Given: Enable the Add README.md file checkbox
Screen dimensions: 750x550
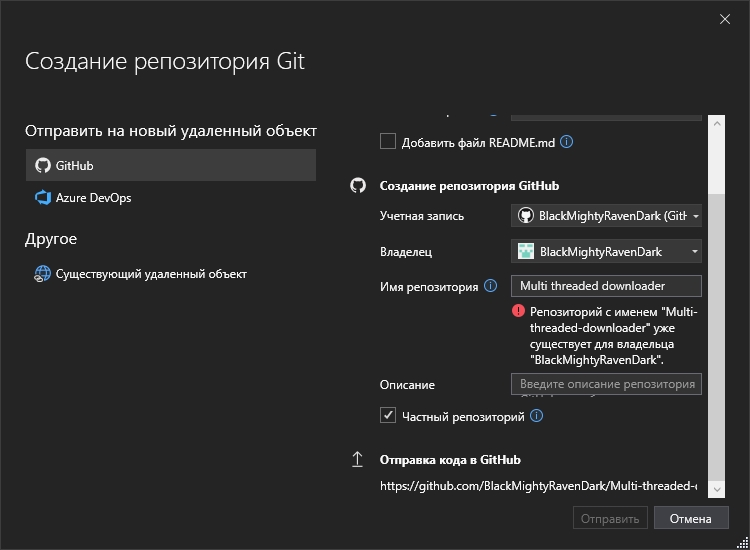Looking at the screenshot, I should [x=387, y=142].
